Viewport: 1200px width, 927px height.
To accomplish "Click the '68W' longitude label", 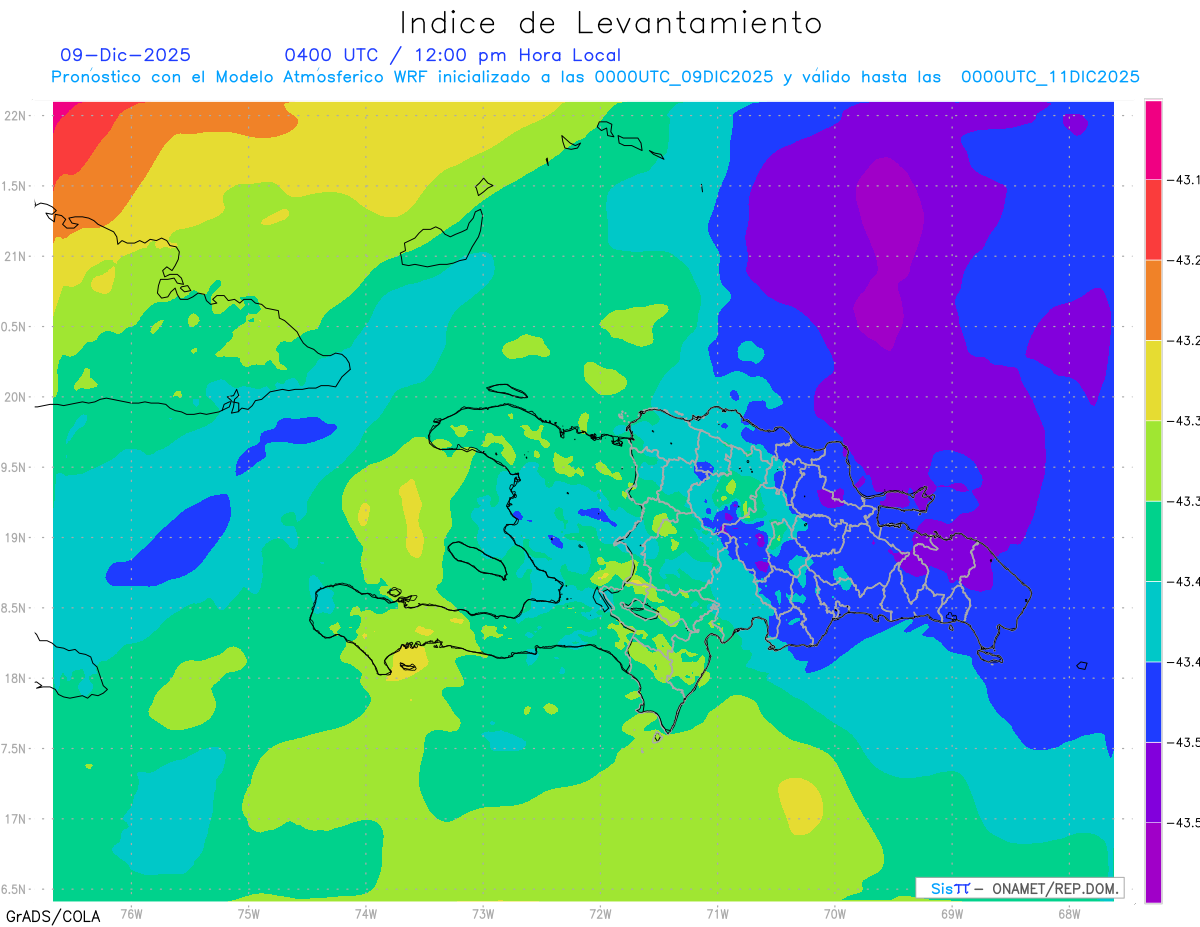I will point(1069,914).
